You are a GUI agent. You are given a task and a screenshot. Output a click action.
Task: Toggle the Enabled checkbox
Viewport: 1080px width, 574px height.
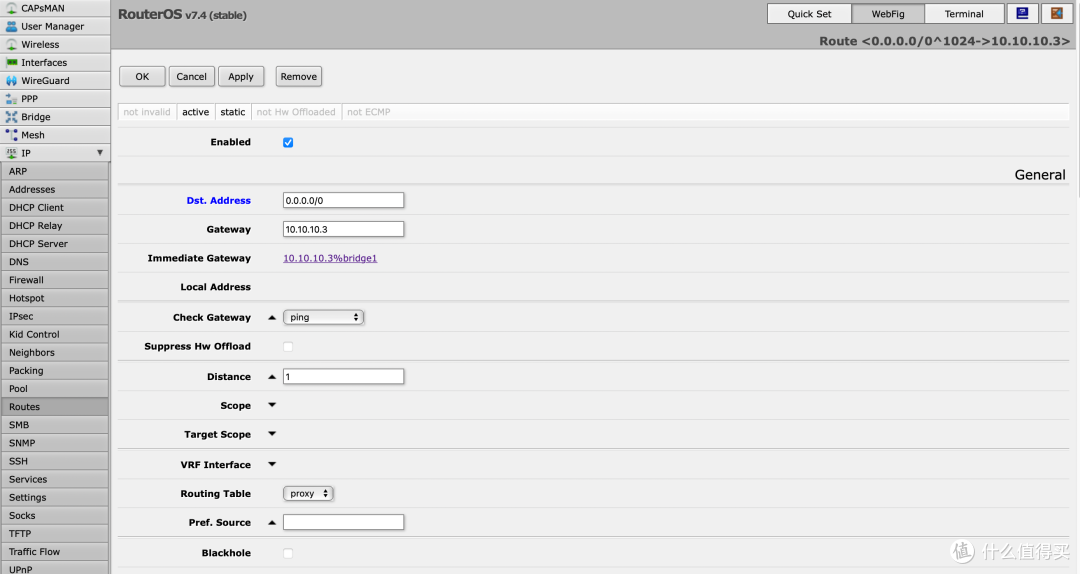[x=288, y=143]
